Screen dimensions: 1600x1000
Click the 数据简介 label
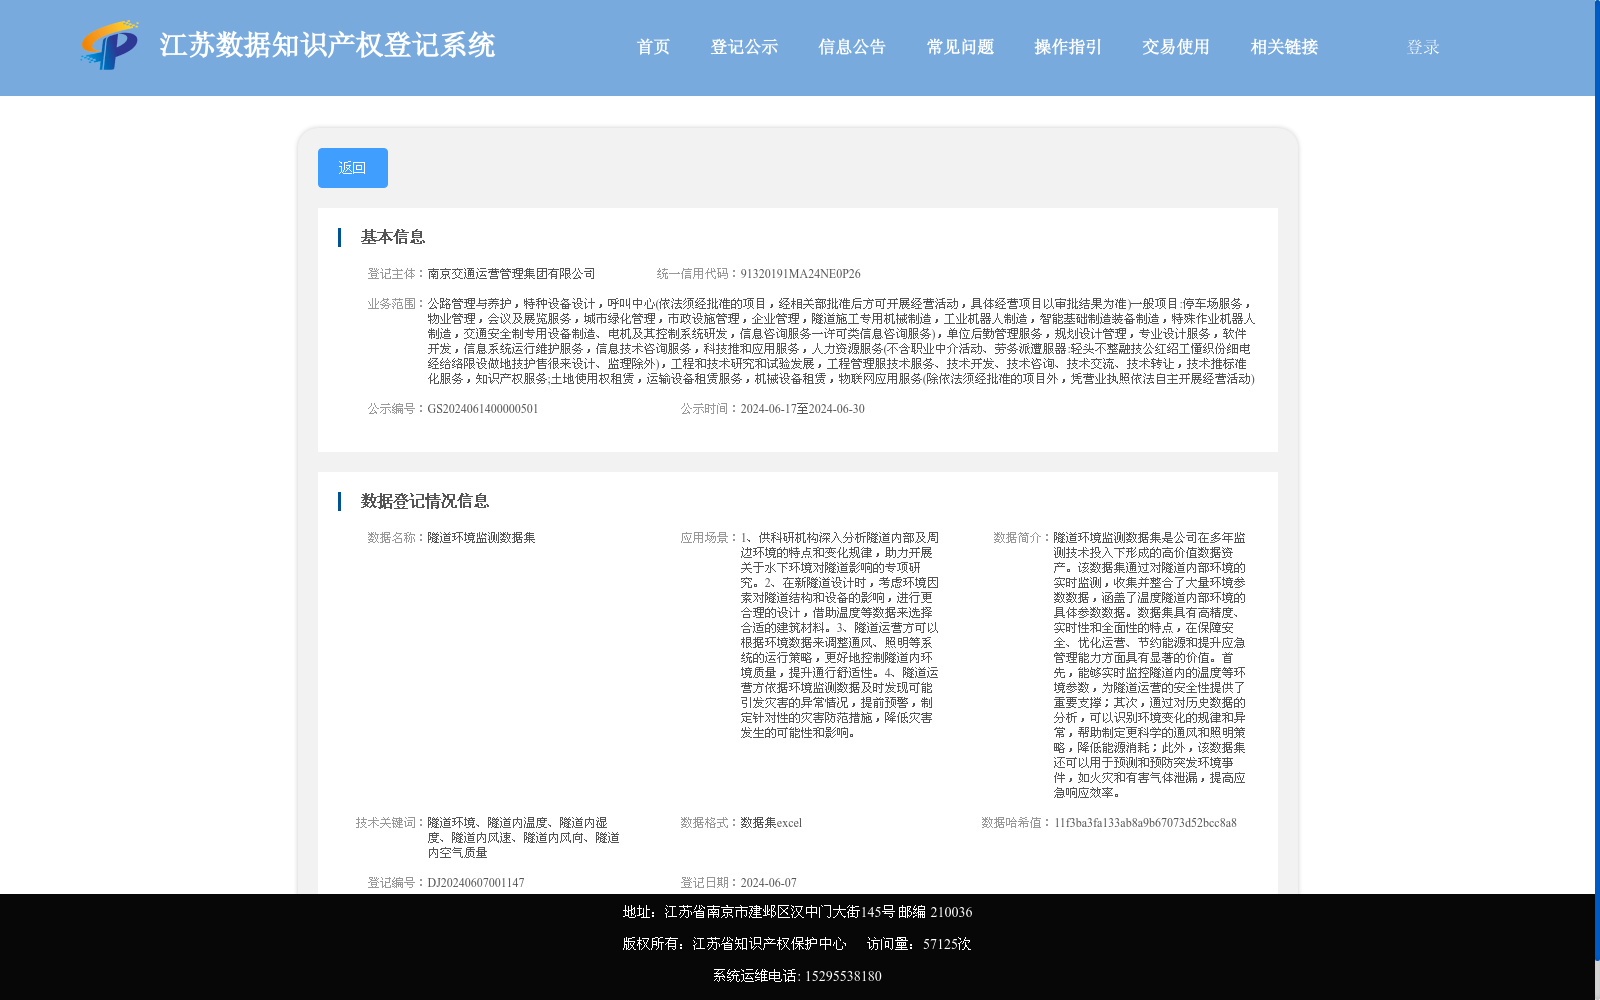click(x=1023, y=538)
